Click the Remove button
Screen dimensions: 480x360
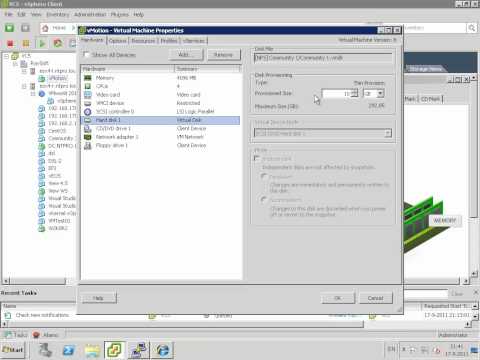tap(223, 55)
